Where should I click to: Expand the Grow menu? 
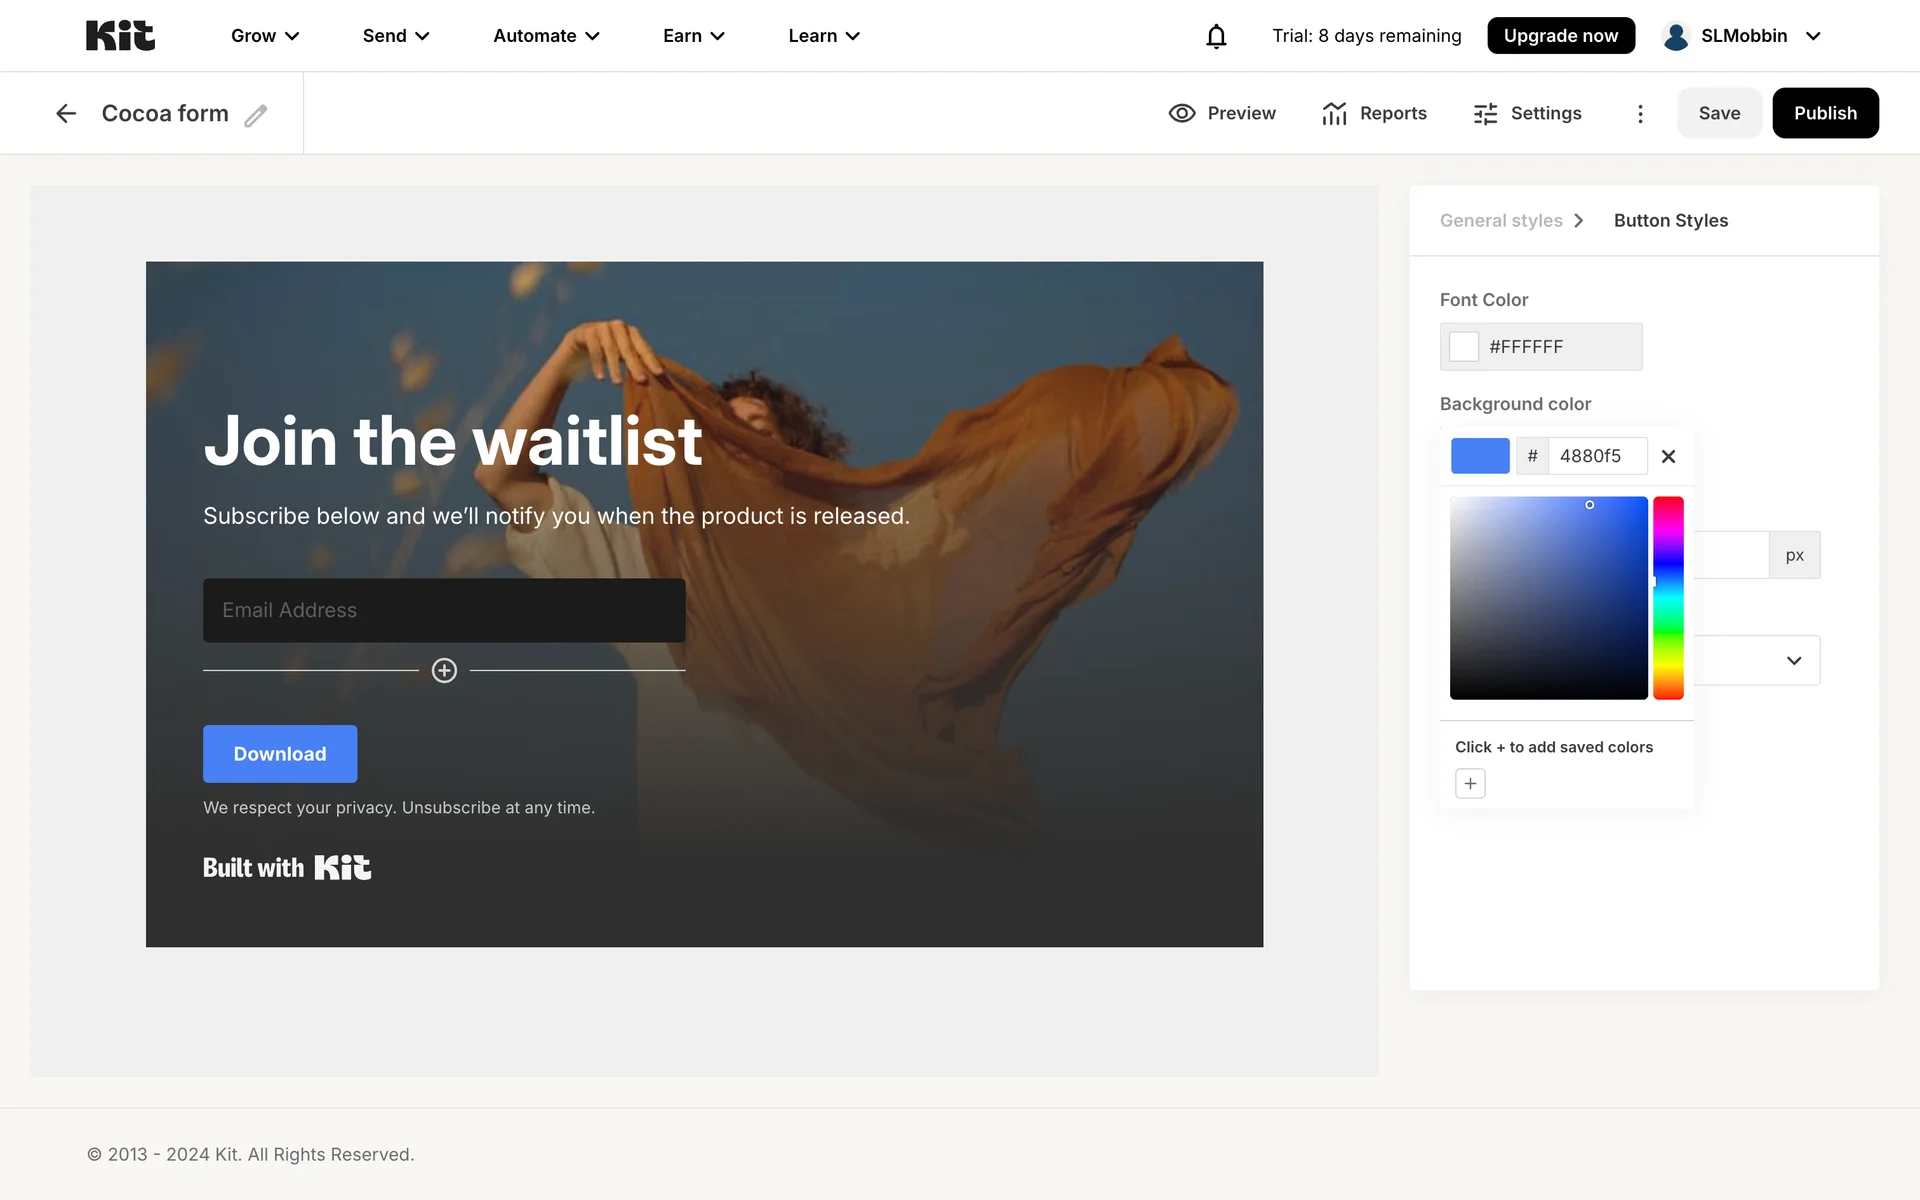(x=265, y=36)
